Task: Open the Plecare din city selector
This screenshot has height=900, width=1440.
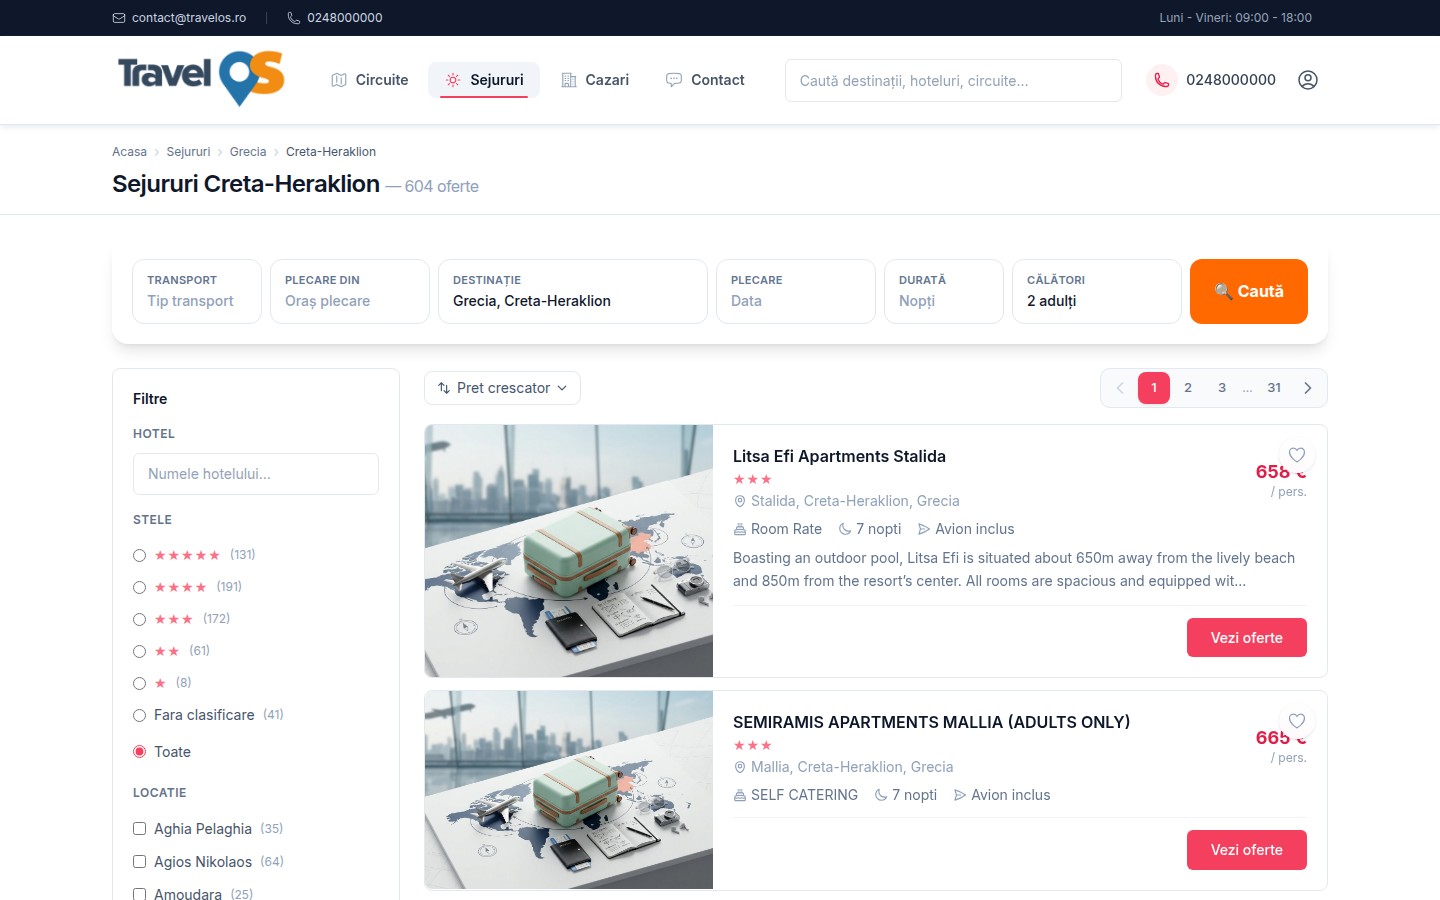Action: 350,291
